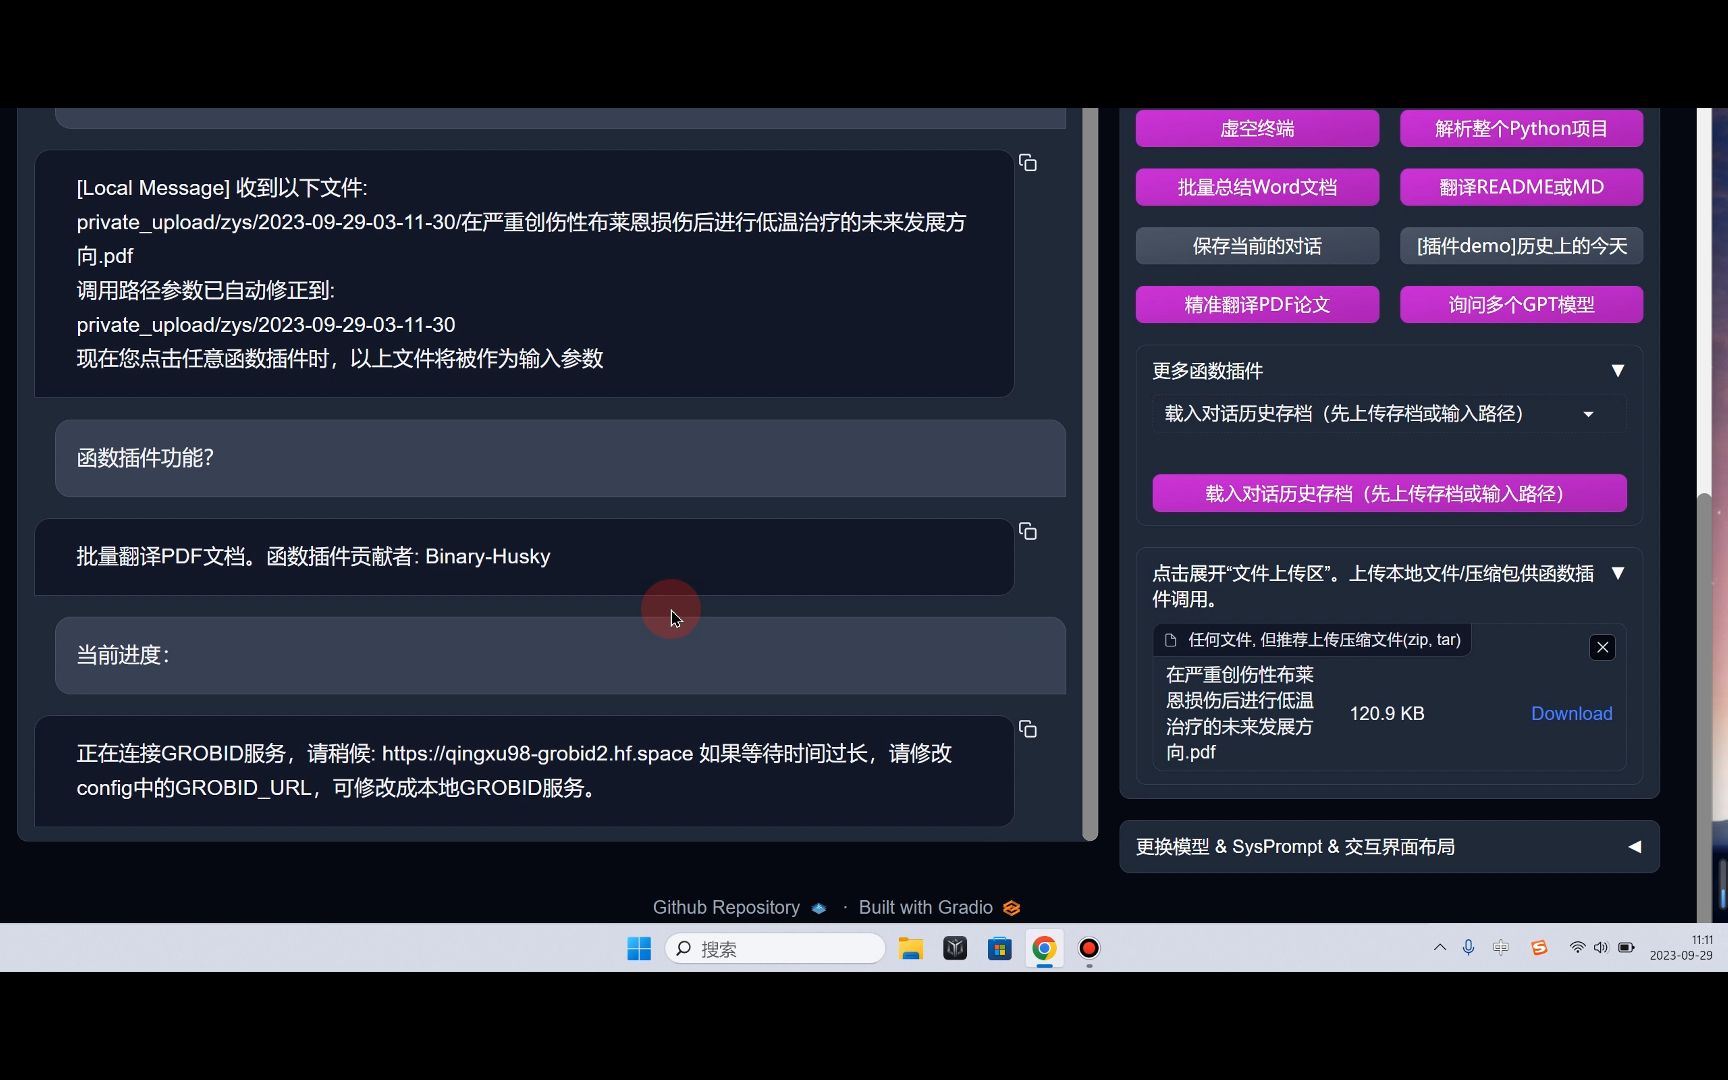Click 保存当前的对话 button
Screen dimensions: 1728x1080
pyautogui.click(x=1257, y=246)
